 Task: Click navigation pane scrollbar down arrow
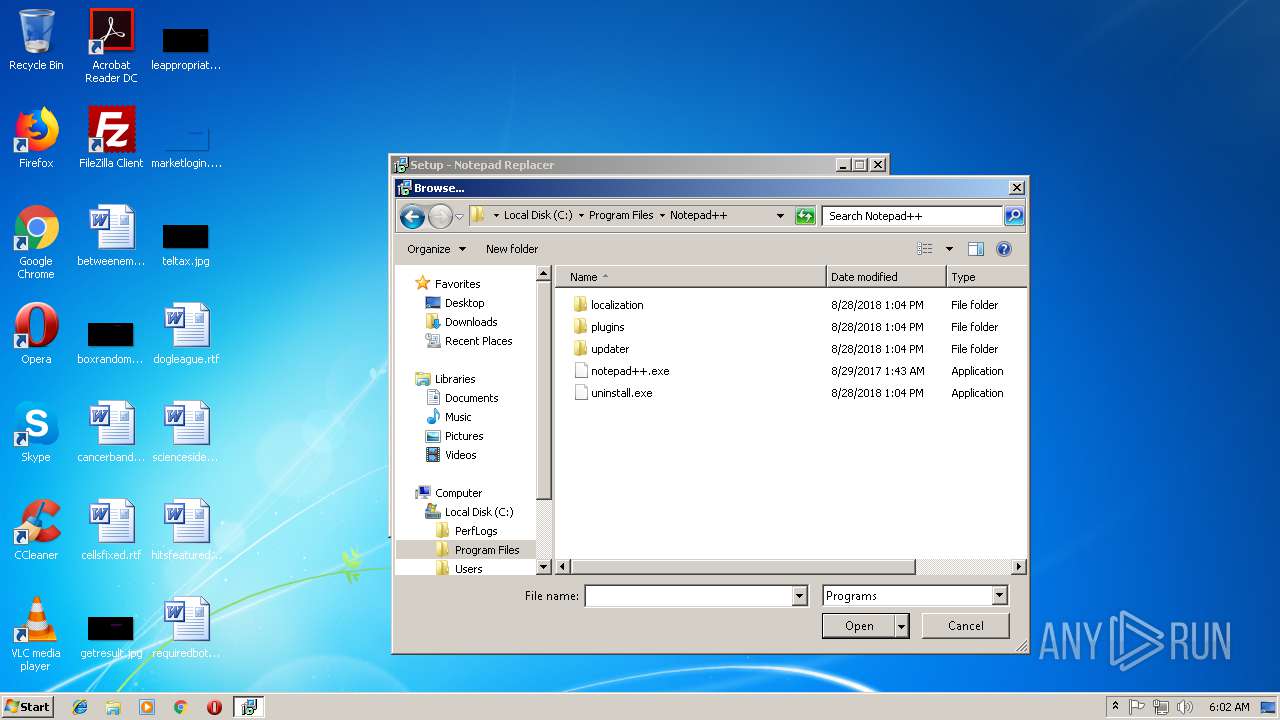(x=544, y=567)
